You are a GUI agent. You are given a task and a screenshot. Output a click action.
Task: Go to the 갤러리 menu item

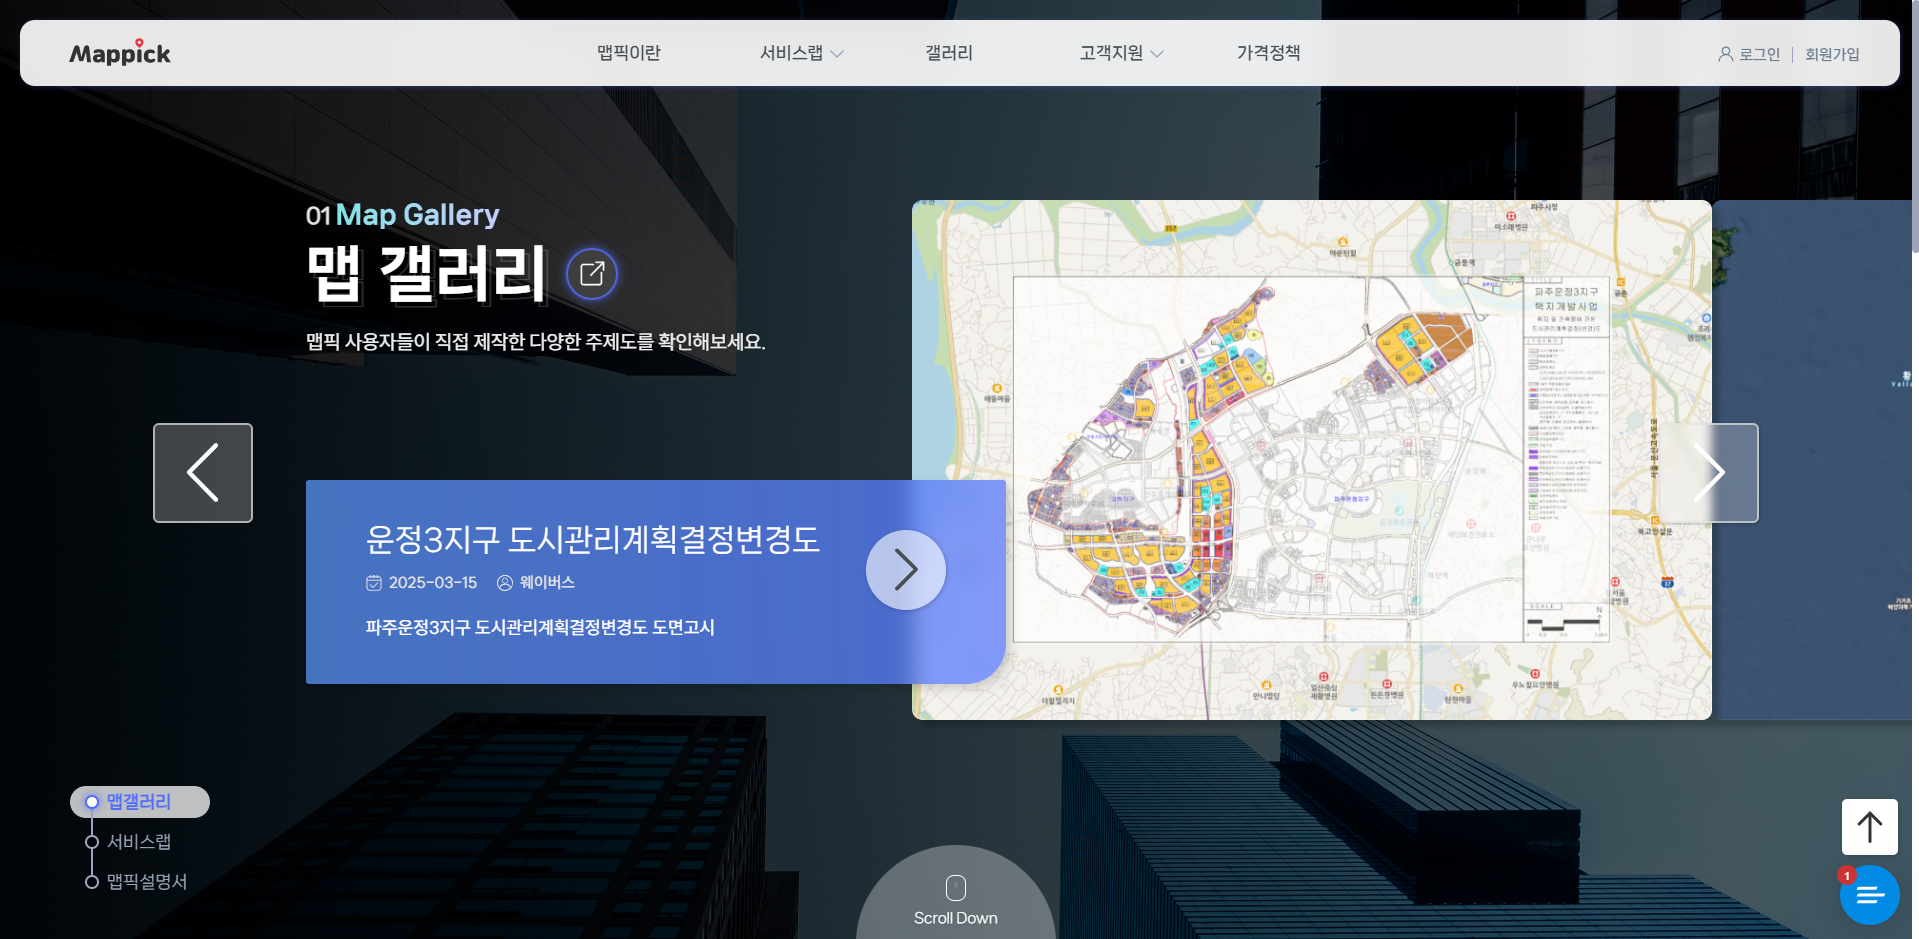tap(948, 53)
